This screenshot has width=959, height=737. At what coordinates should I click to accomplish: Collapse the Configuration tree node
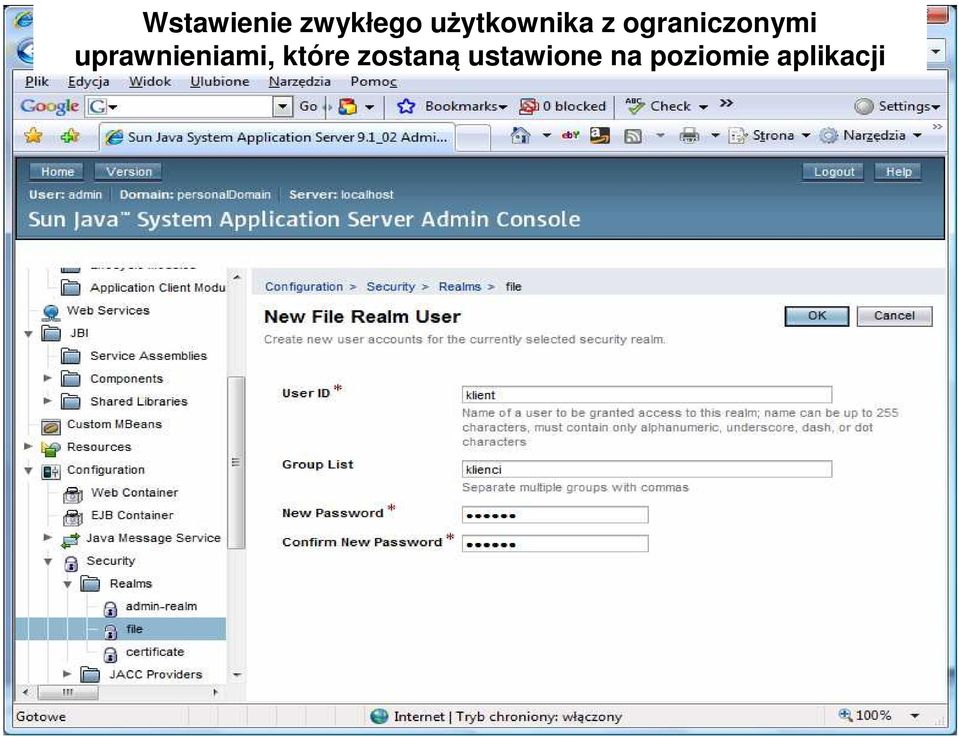(28, 471)
